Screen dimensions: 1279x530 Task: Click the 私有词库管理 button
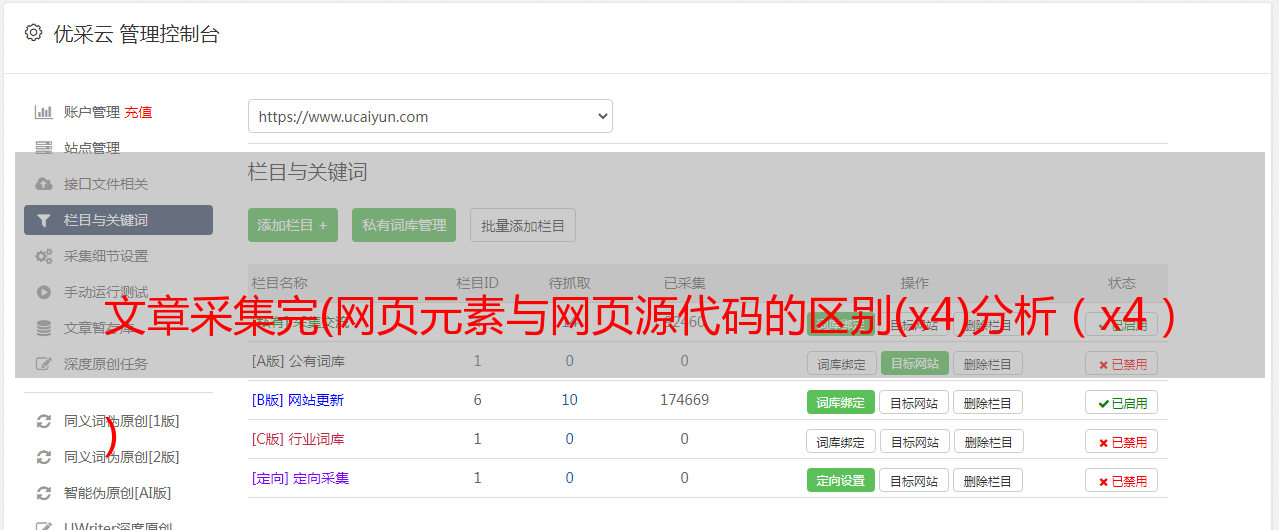point(404,225)
